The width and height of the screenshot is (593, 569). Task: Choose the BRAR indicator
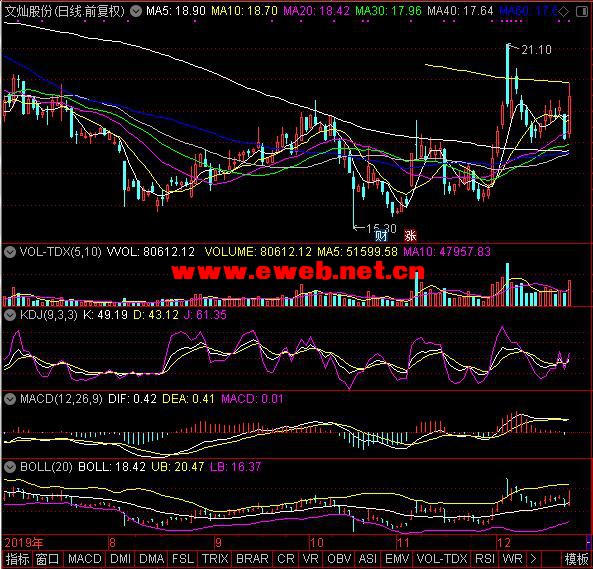click(252, 559)
